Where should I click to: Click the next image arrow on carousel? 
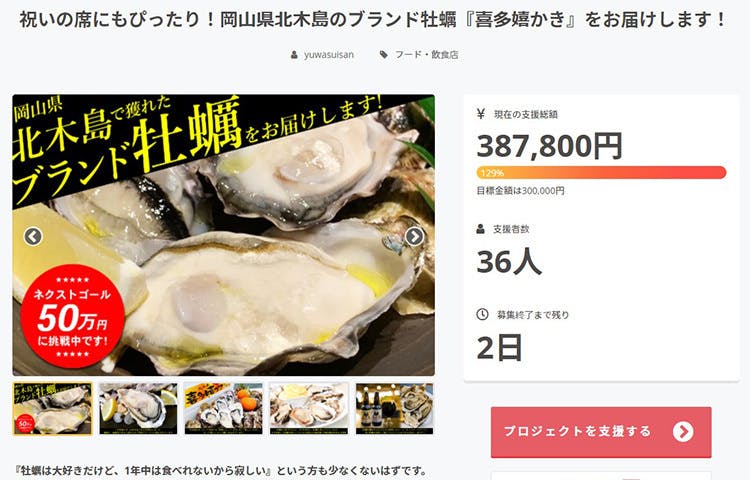(x=414, y=236)
